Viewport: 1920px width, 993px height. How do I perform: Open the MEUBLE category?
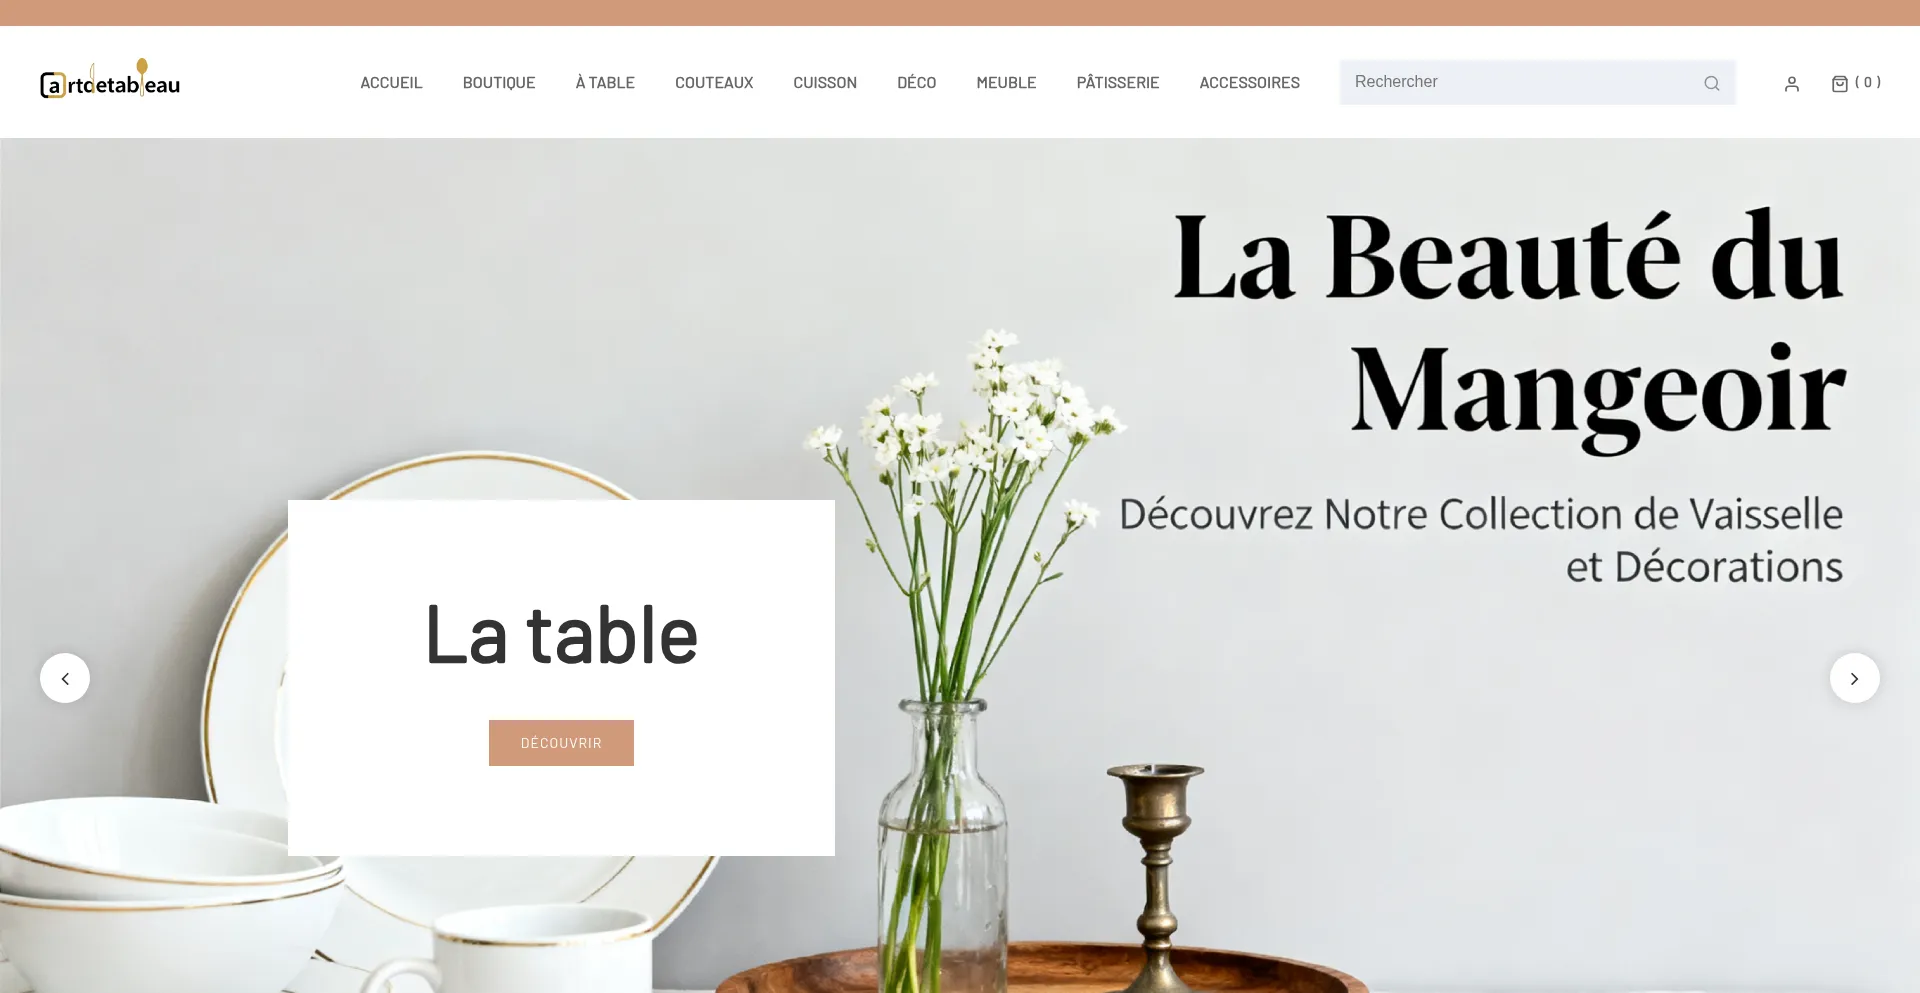coord(1006,83)
